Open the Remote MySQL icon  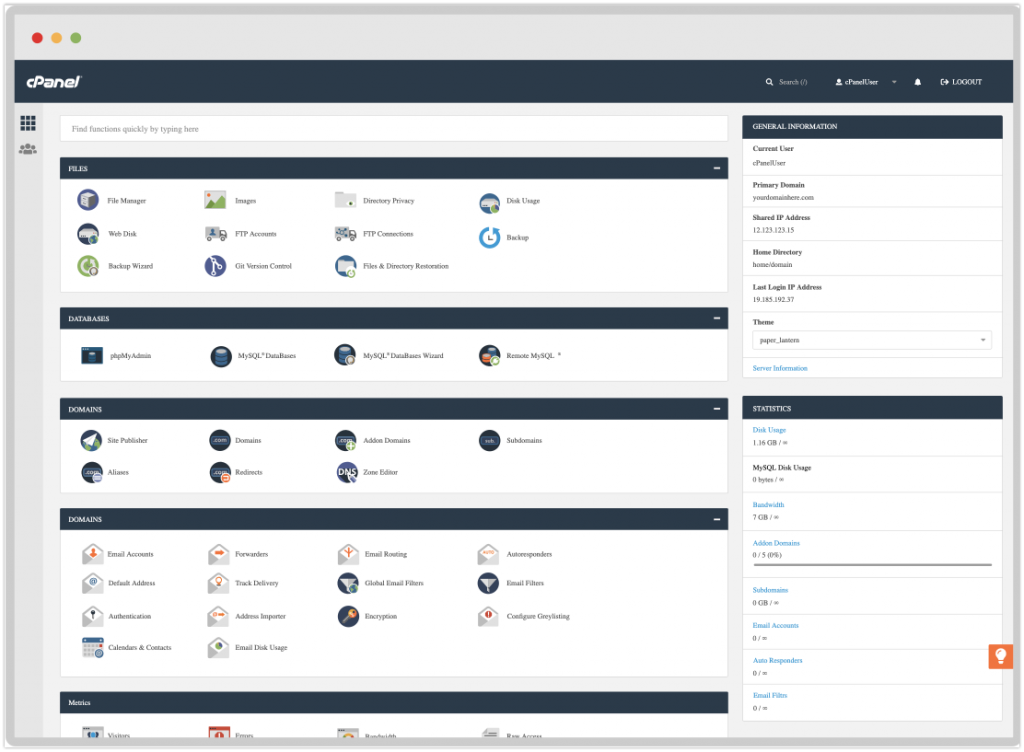[489, 355]
